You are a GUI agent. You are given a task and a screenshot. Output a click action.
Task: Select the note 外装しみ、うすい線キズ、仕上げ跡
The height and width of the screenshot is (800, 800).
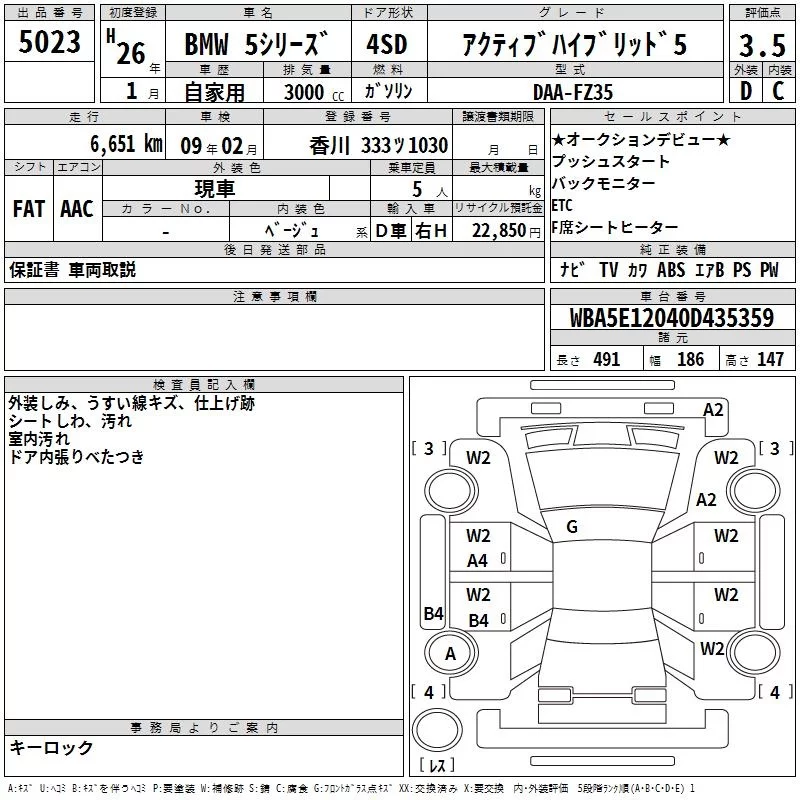click(132, 403)
